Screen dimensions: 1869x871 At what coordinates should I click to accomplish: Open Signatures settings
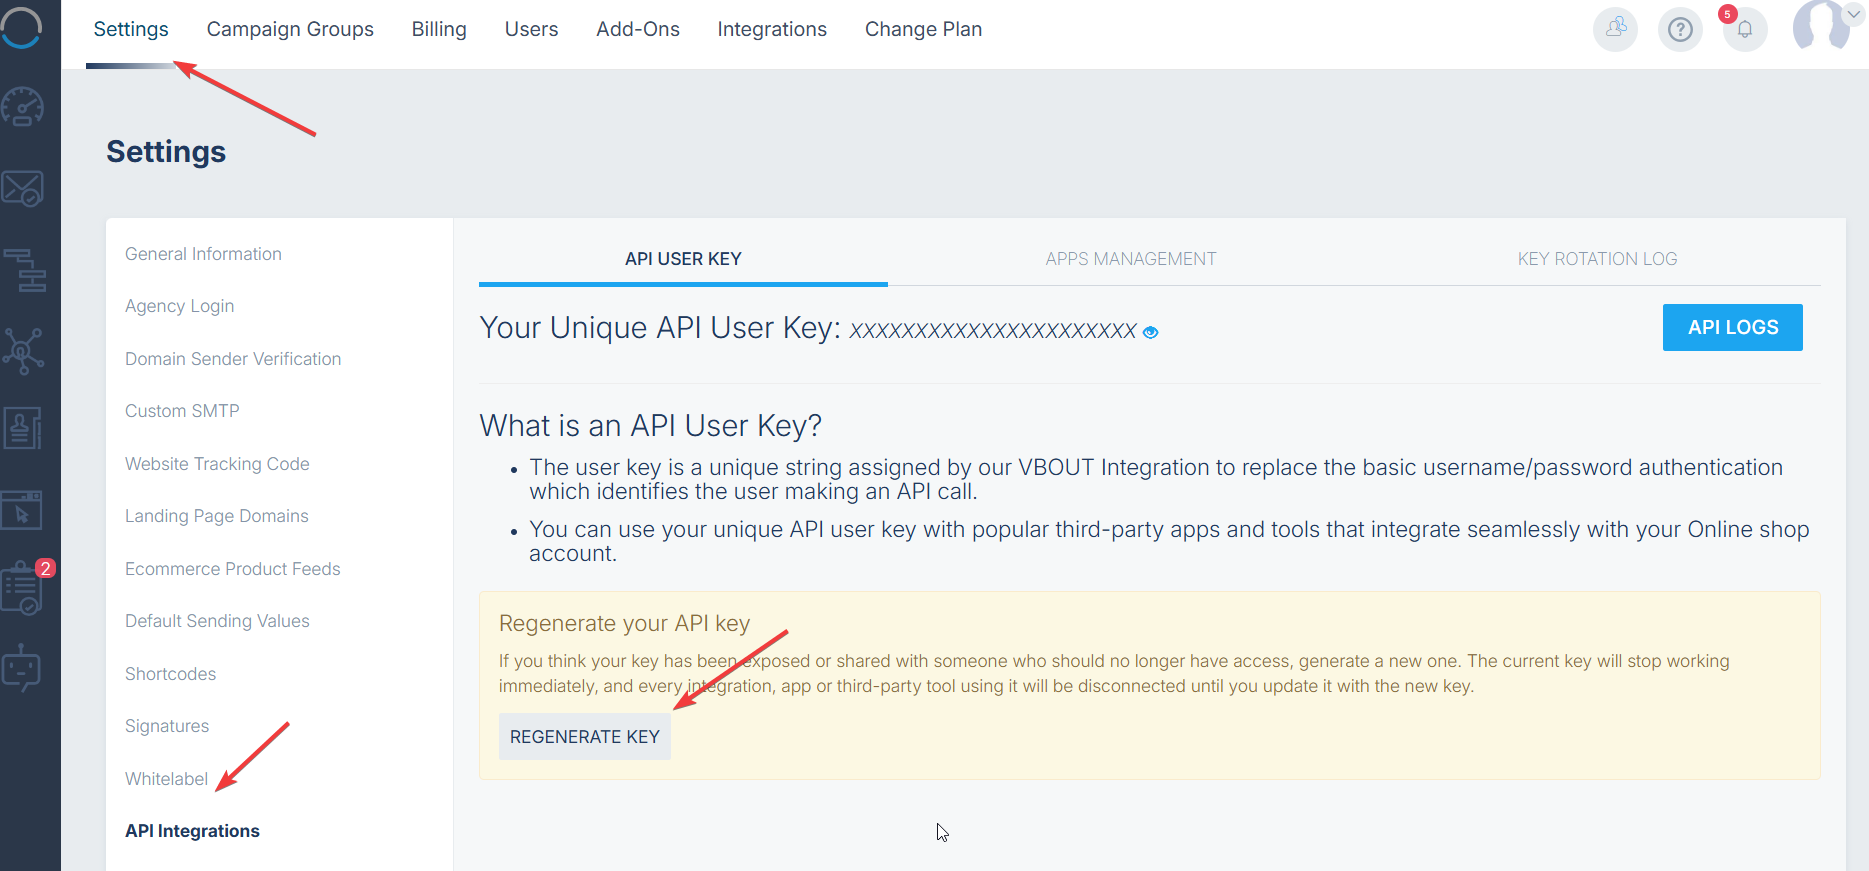tap(167, 726)
